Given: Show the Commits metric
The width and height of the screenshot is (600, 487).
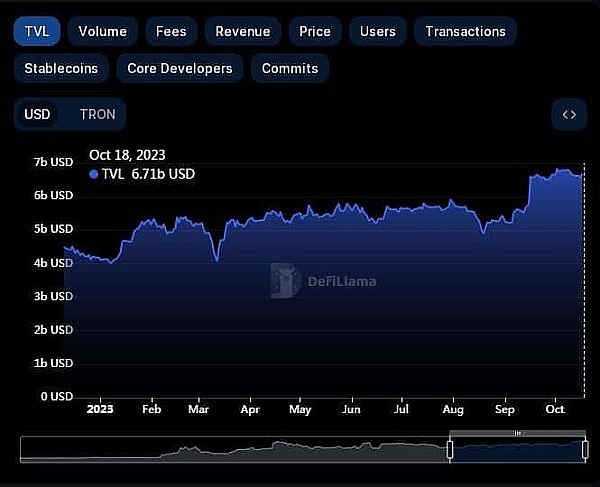Looking at the screenshot, I should point(289,68).
